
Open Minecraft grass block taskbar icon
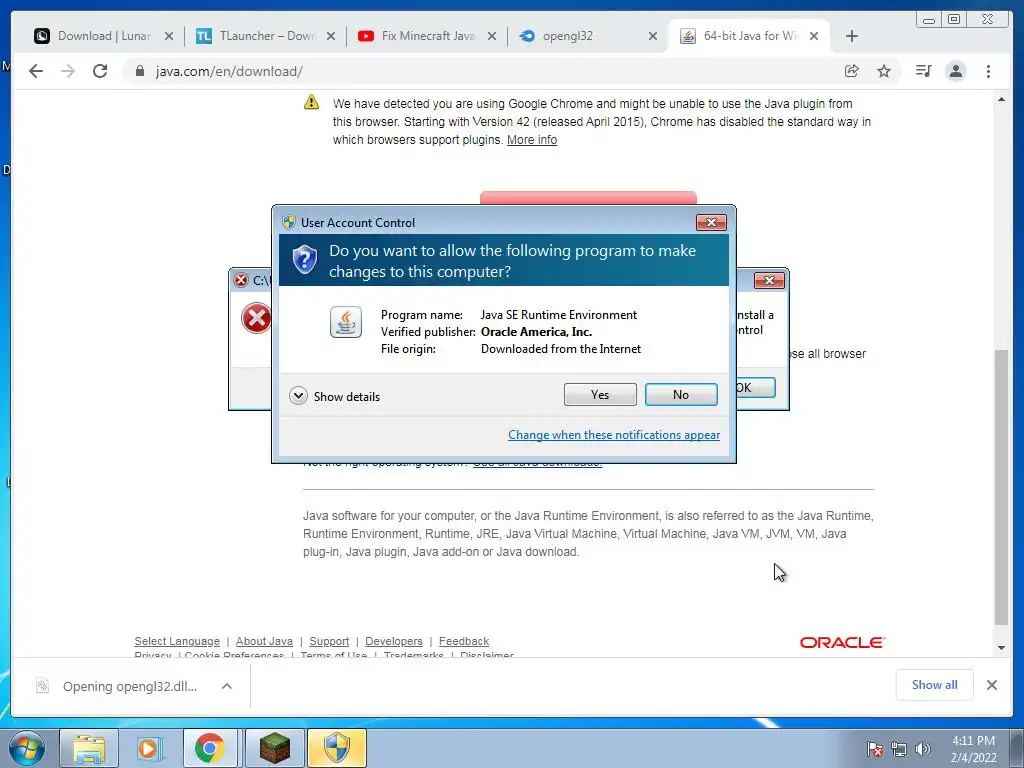[275, 748]
